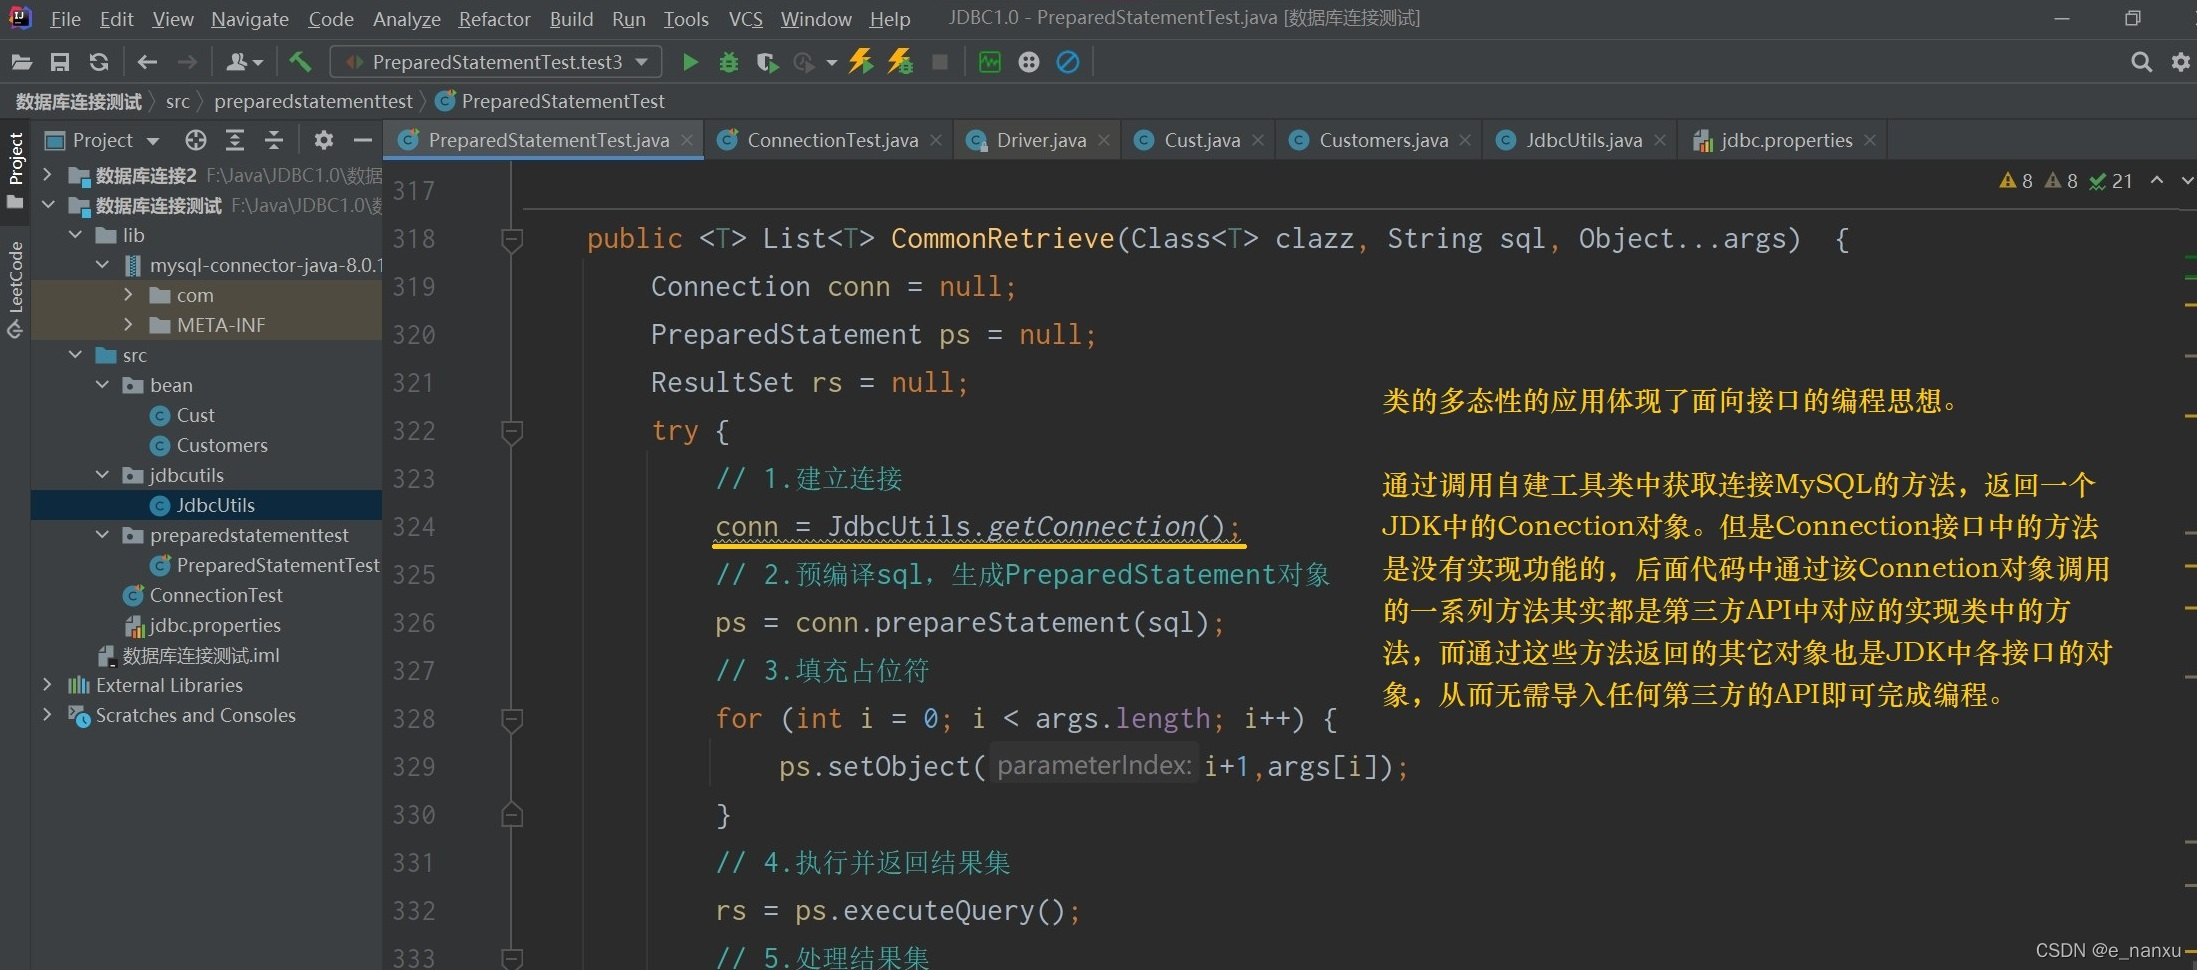Expand the 数据库连接2 module node
The height and width of the screenshot is (970, 2197).
point(47,175)
